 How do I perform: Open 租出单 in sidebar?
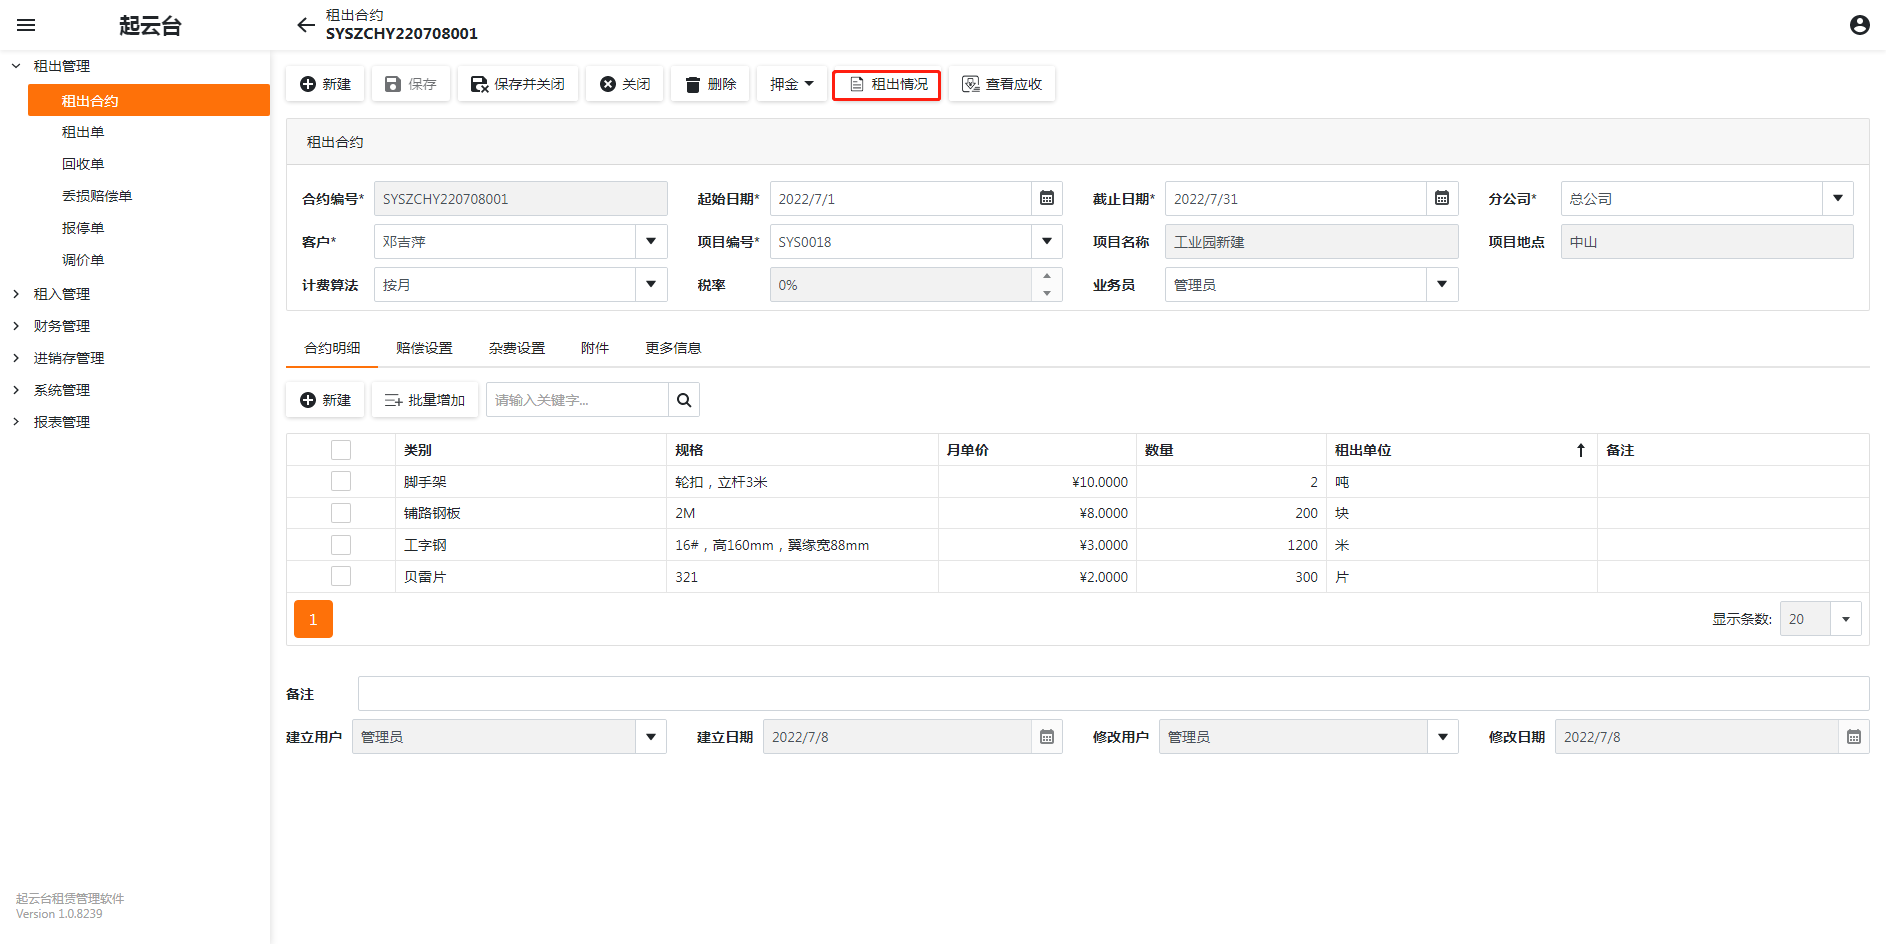pos(83,132)
